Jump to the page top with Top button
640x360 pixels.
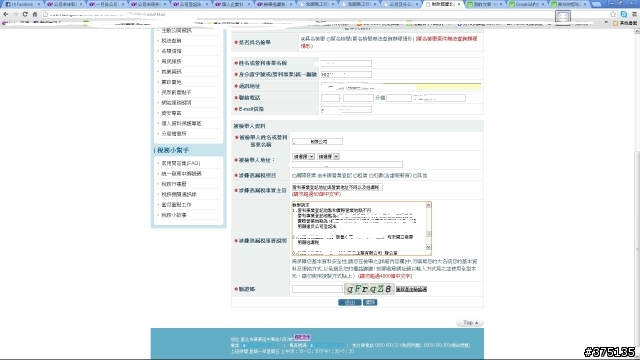click(x=469, y=323)
